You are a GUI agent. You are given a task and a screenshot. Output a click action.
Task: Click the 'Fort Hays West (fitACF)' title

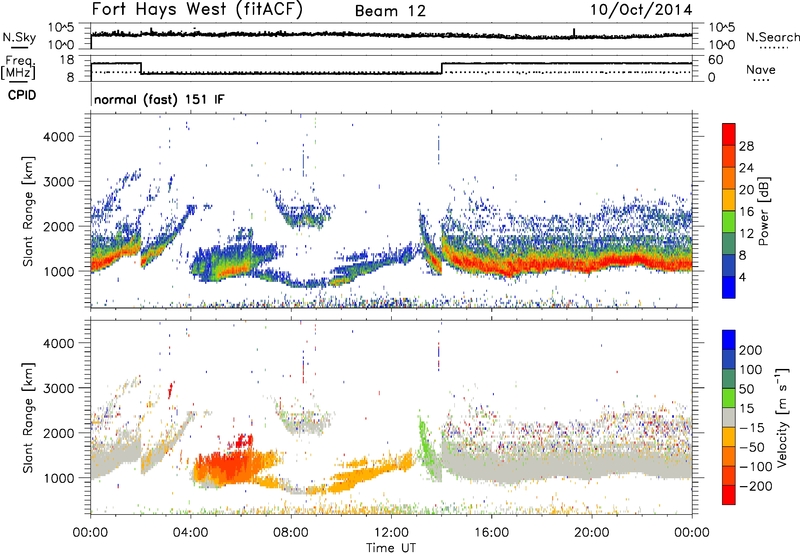click(x=196, y=9)
